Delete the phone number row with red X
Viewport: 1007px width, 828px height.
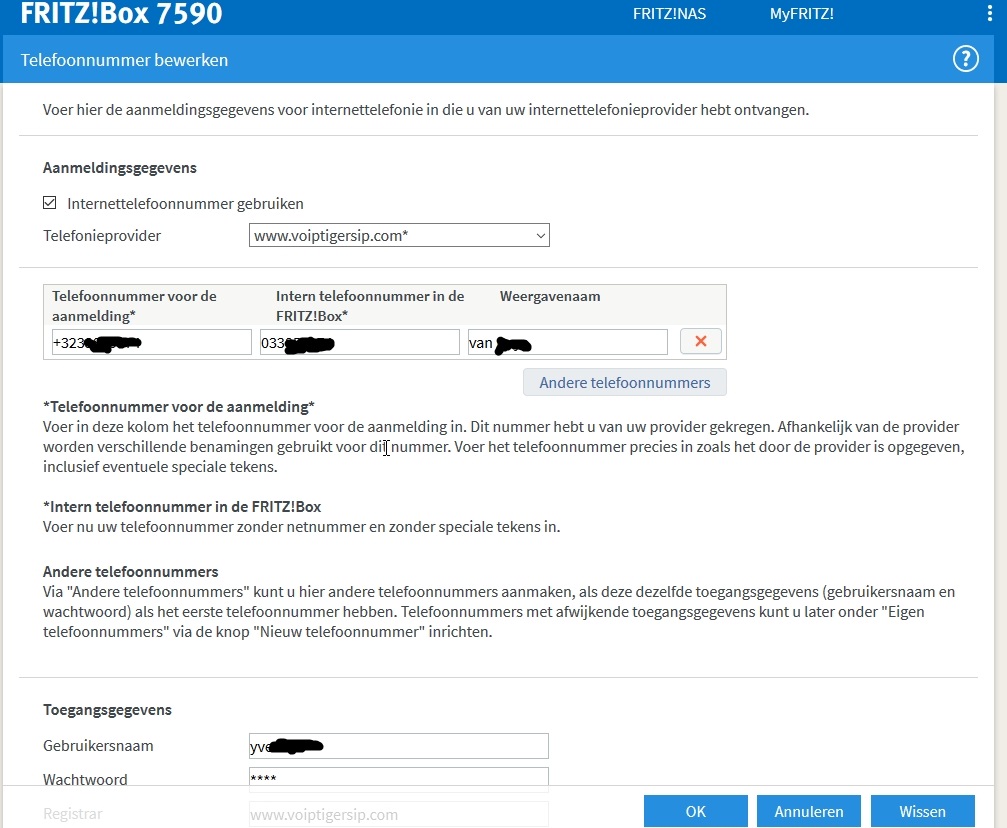coord(700,342)
